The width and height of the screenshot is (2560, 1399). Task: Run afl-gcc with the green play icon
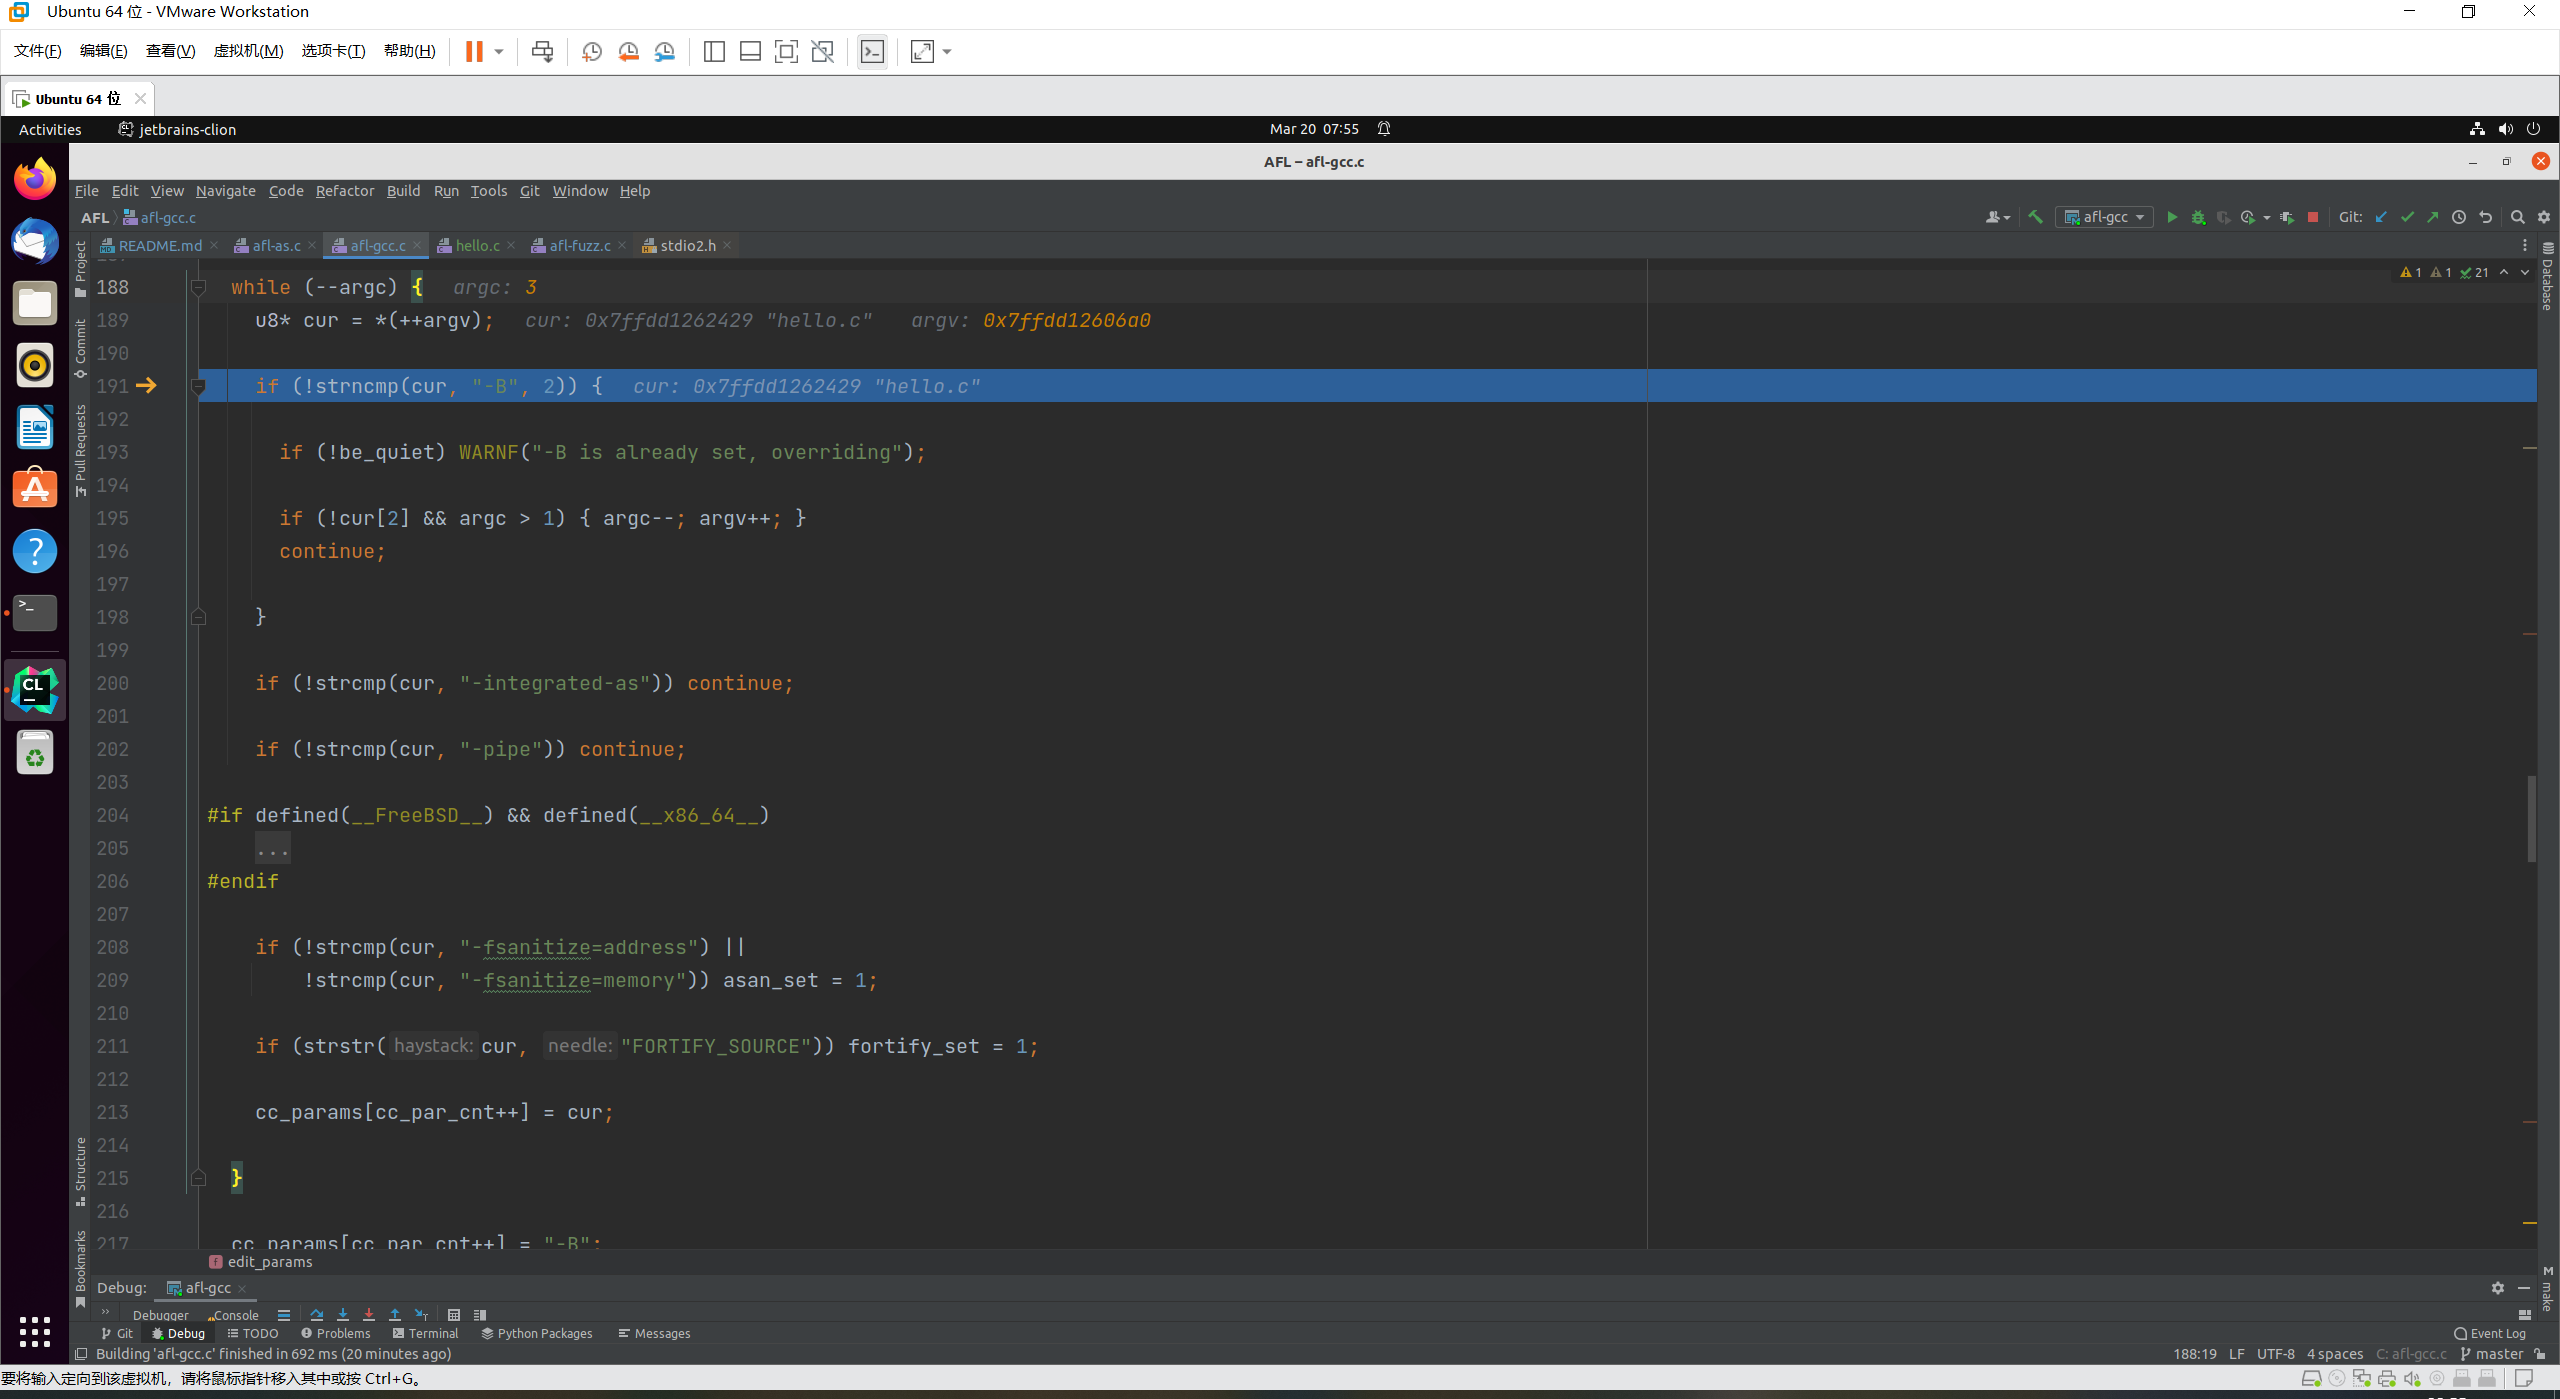2171,217
